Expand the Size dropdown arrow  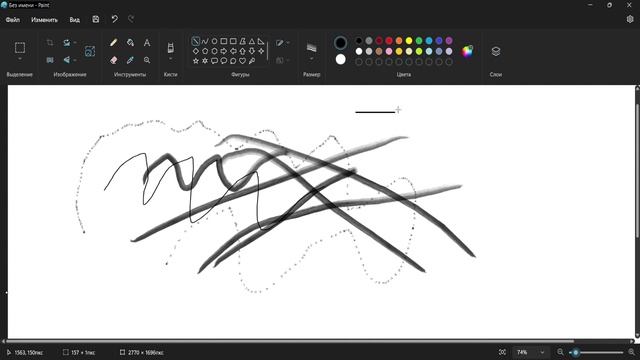(311, 59)
